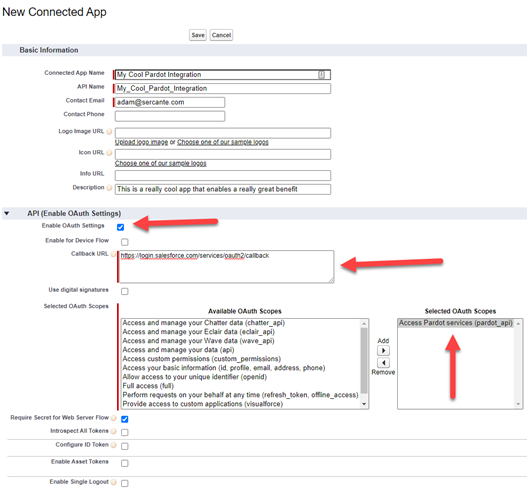Click help icon beside Enable Single Logout
This screenshot has height=489, width=527.
click(114, 482)
